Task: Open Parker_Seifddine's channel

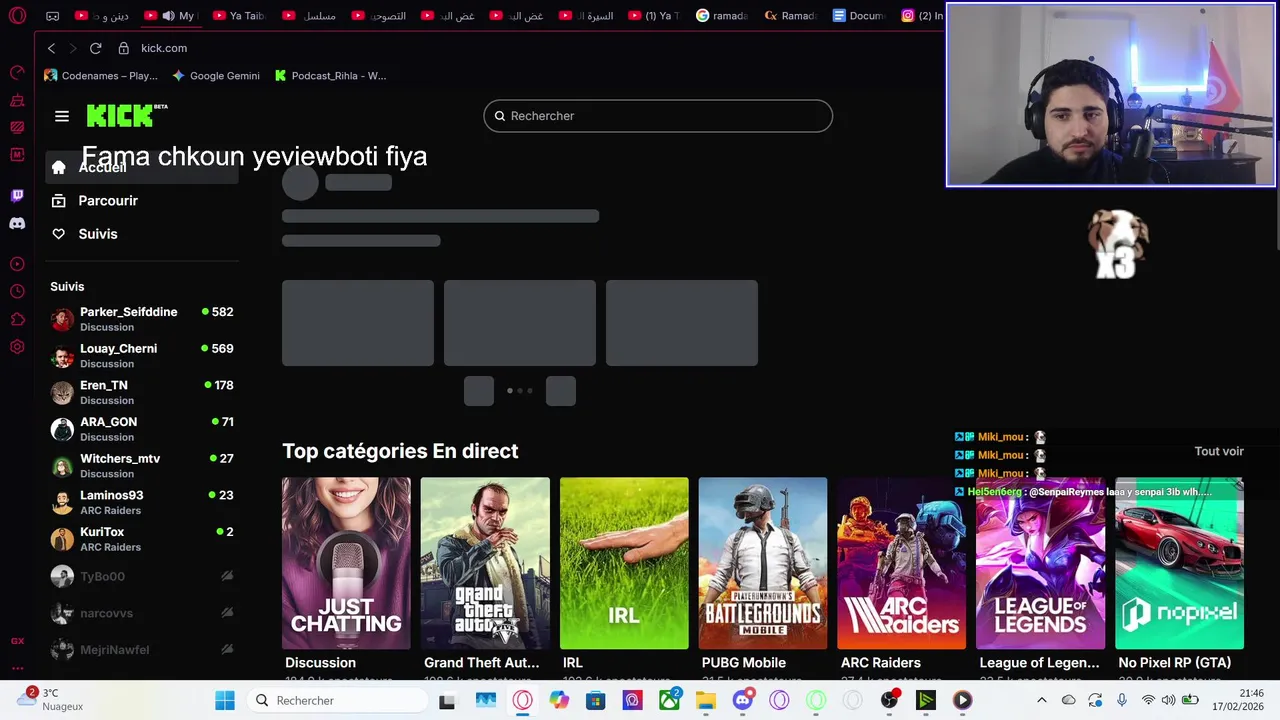Action: click(x=142, y=319)
